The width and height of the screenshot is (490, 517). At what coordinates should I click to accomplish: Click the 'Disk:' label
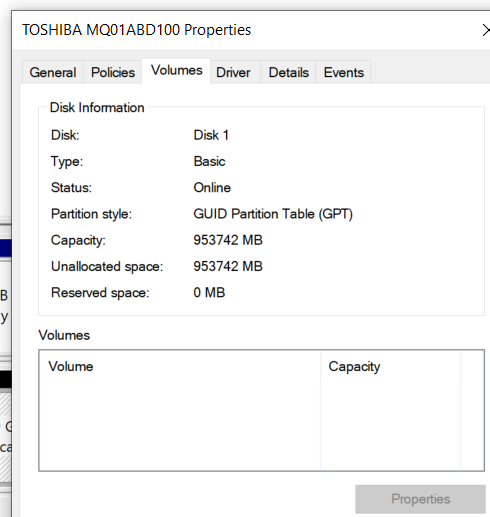tap(65, 135)
